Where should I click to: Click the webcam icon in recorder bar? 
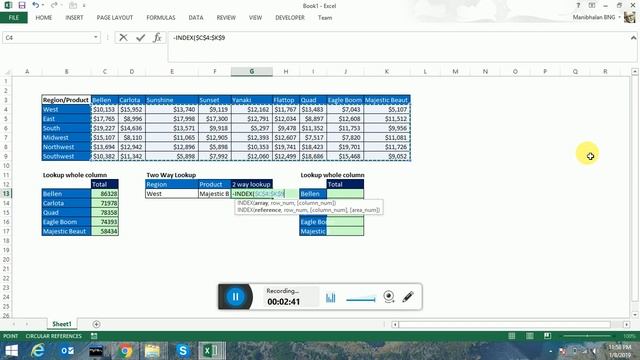click(x=389, y=296)
